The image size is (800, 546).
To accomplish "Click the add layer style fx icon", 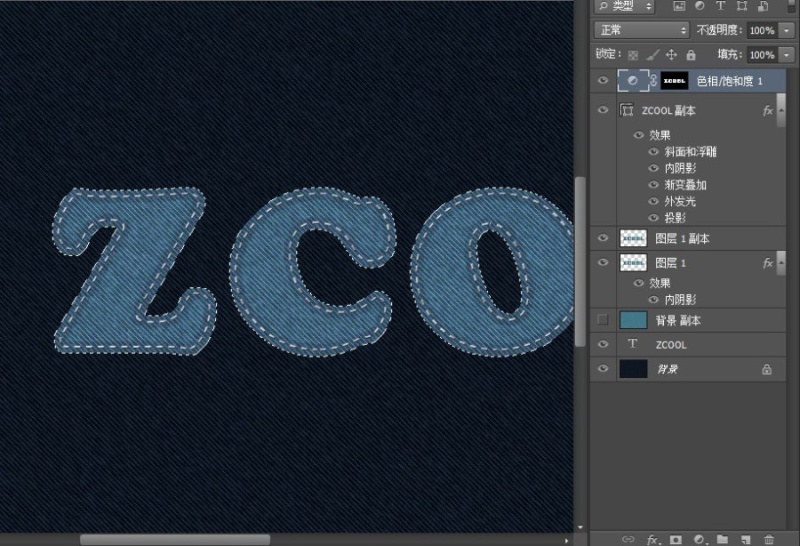I will click(x=653, y=539).
